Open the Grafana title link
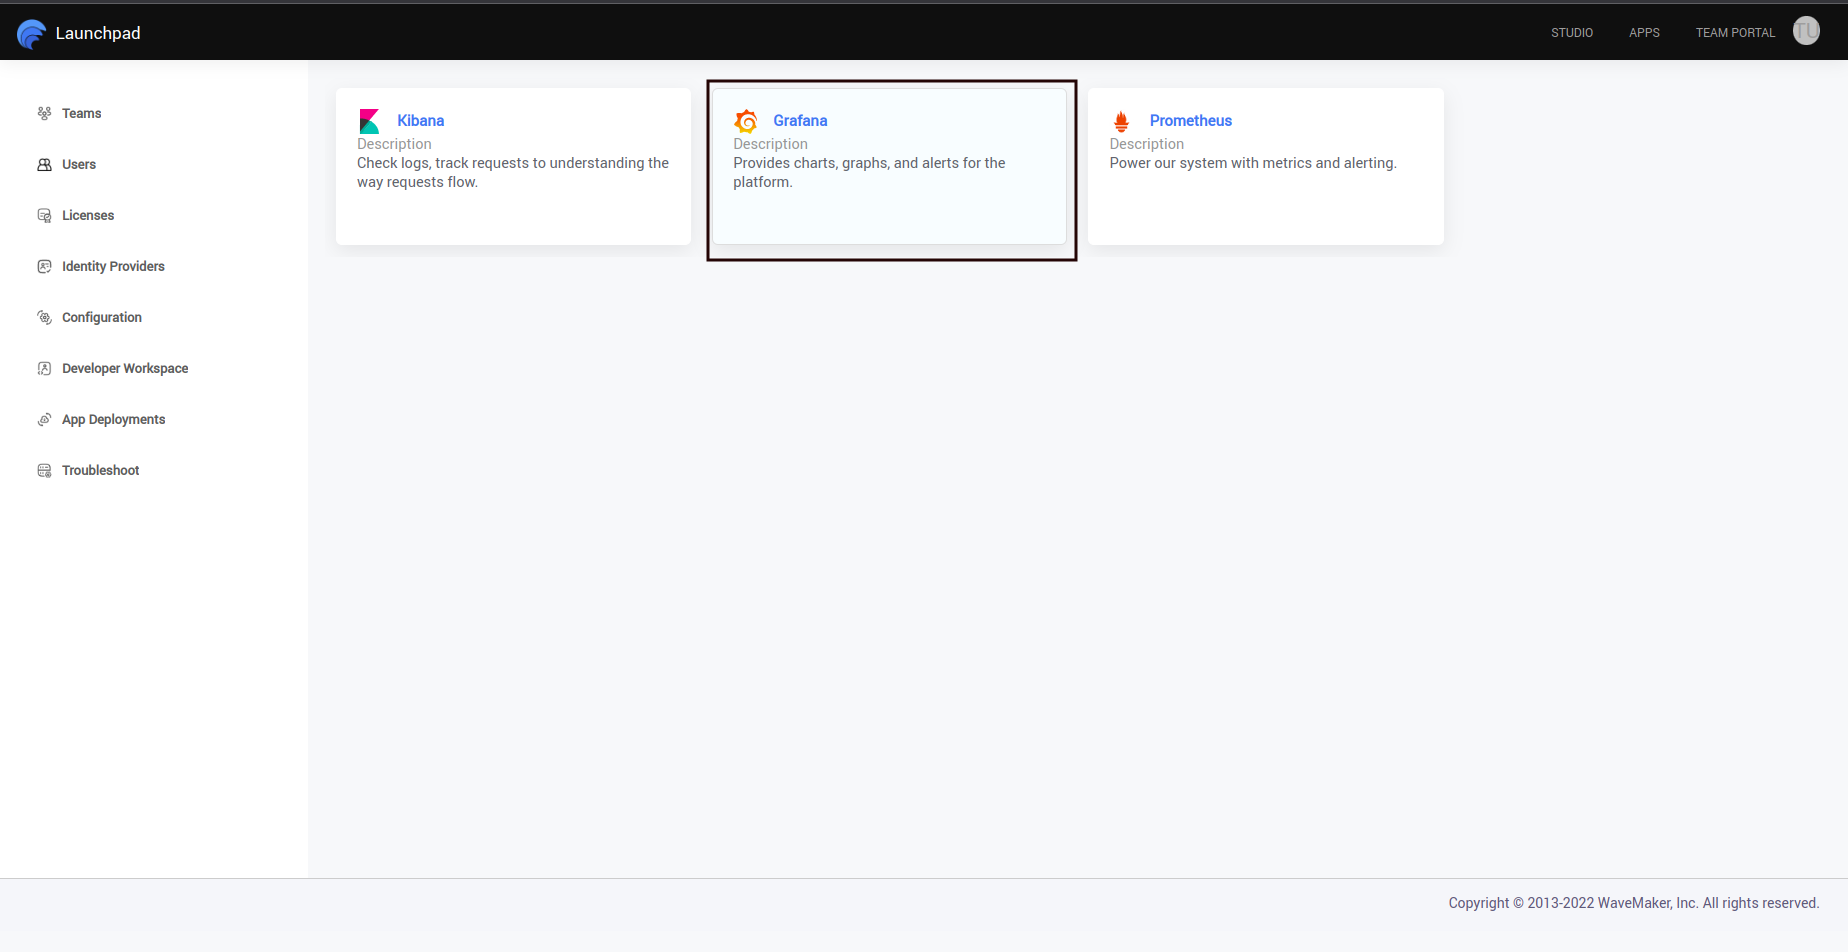This screenshot has width=1848, height=952. [800, 120]
